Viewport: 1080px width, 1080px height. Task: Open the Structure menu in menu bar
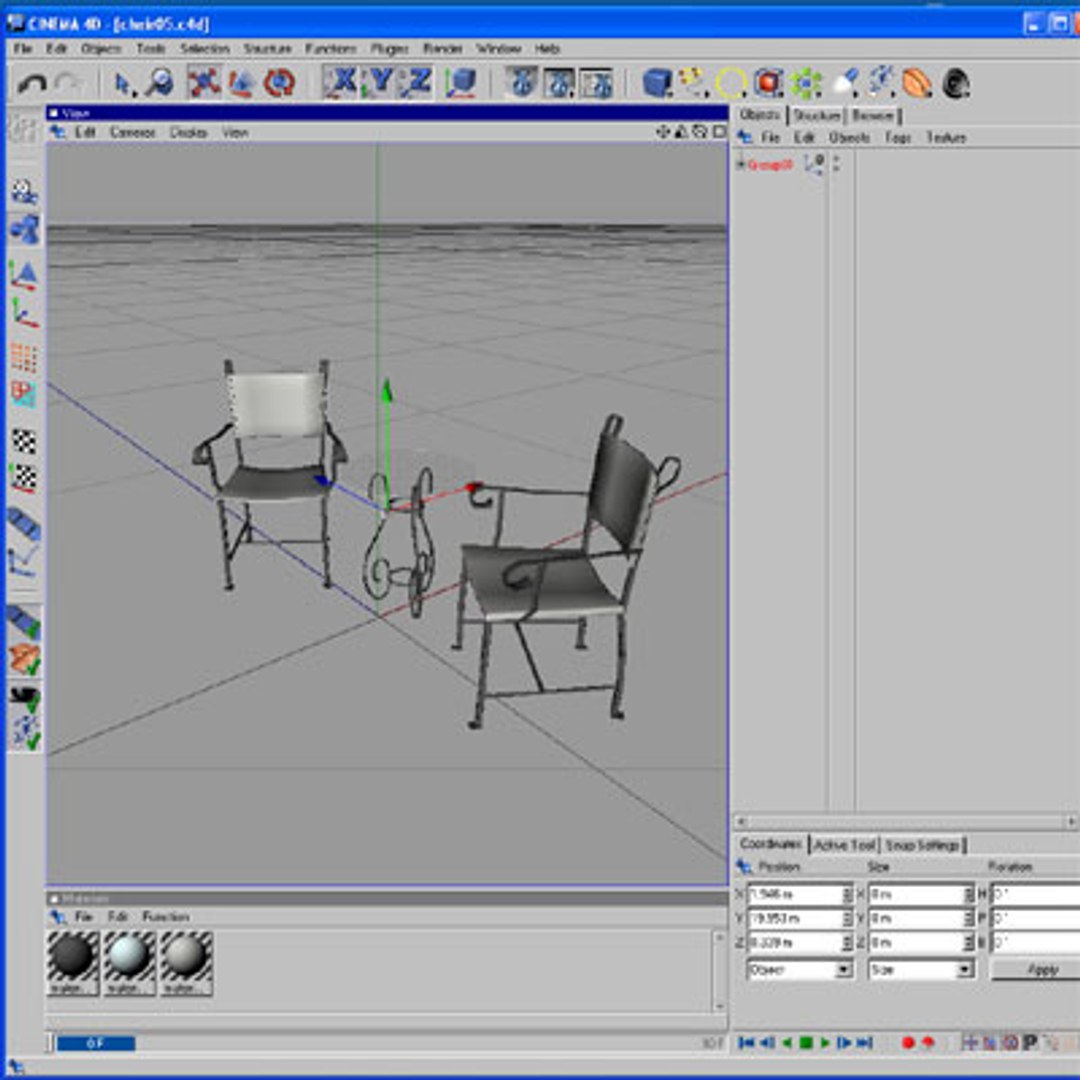coord(267,49)
